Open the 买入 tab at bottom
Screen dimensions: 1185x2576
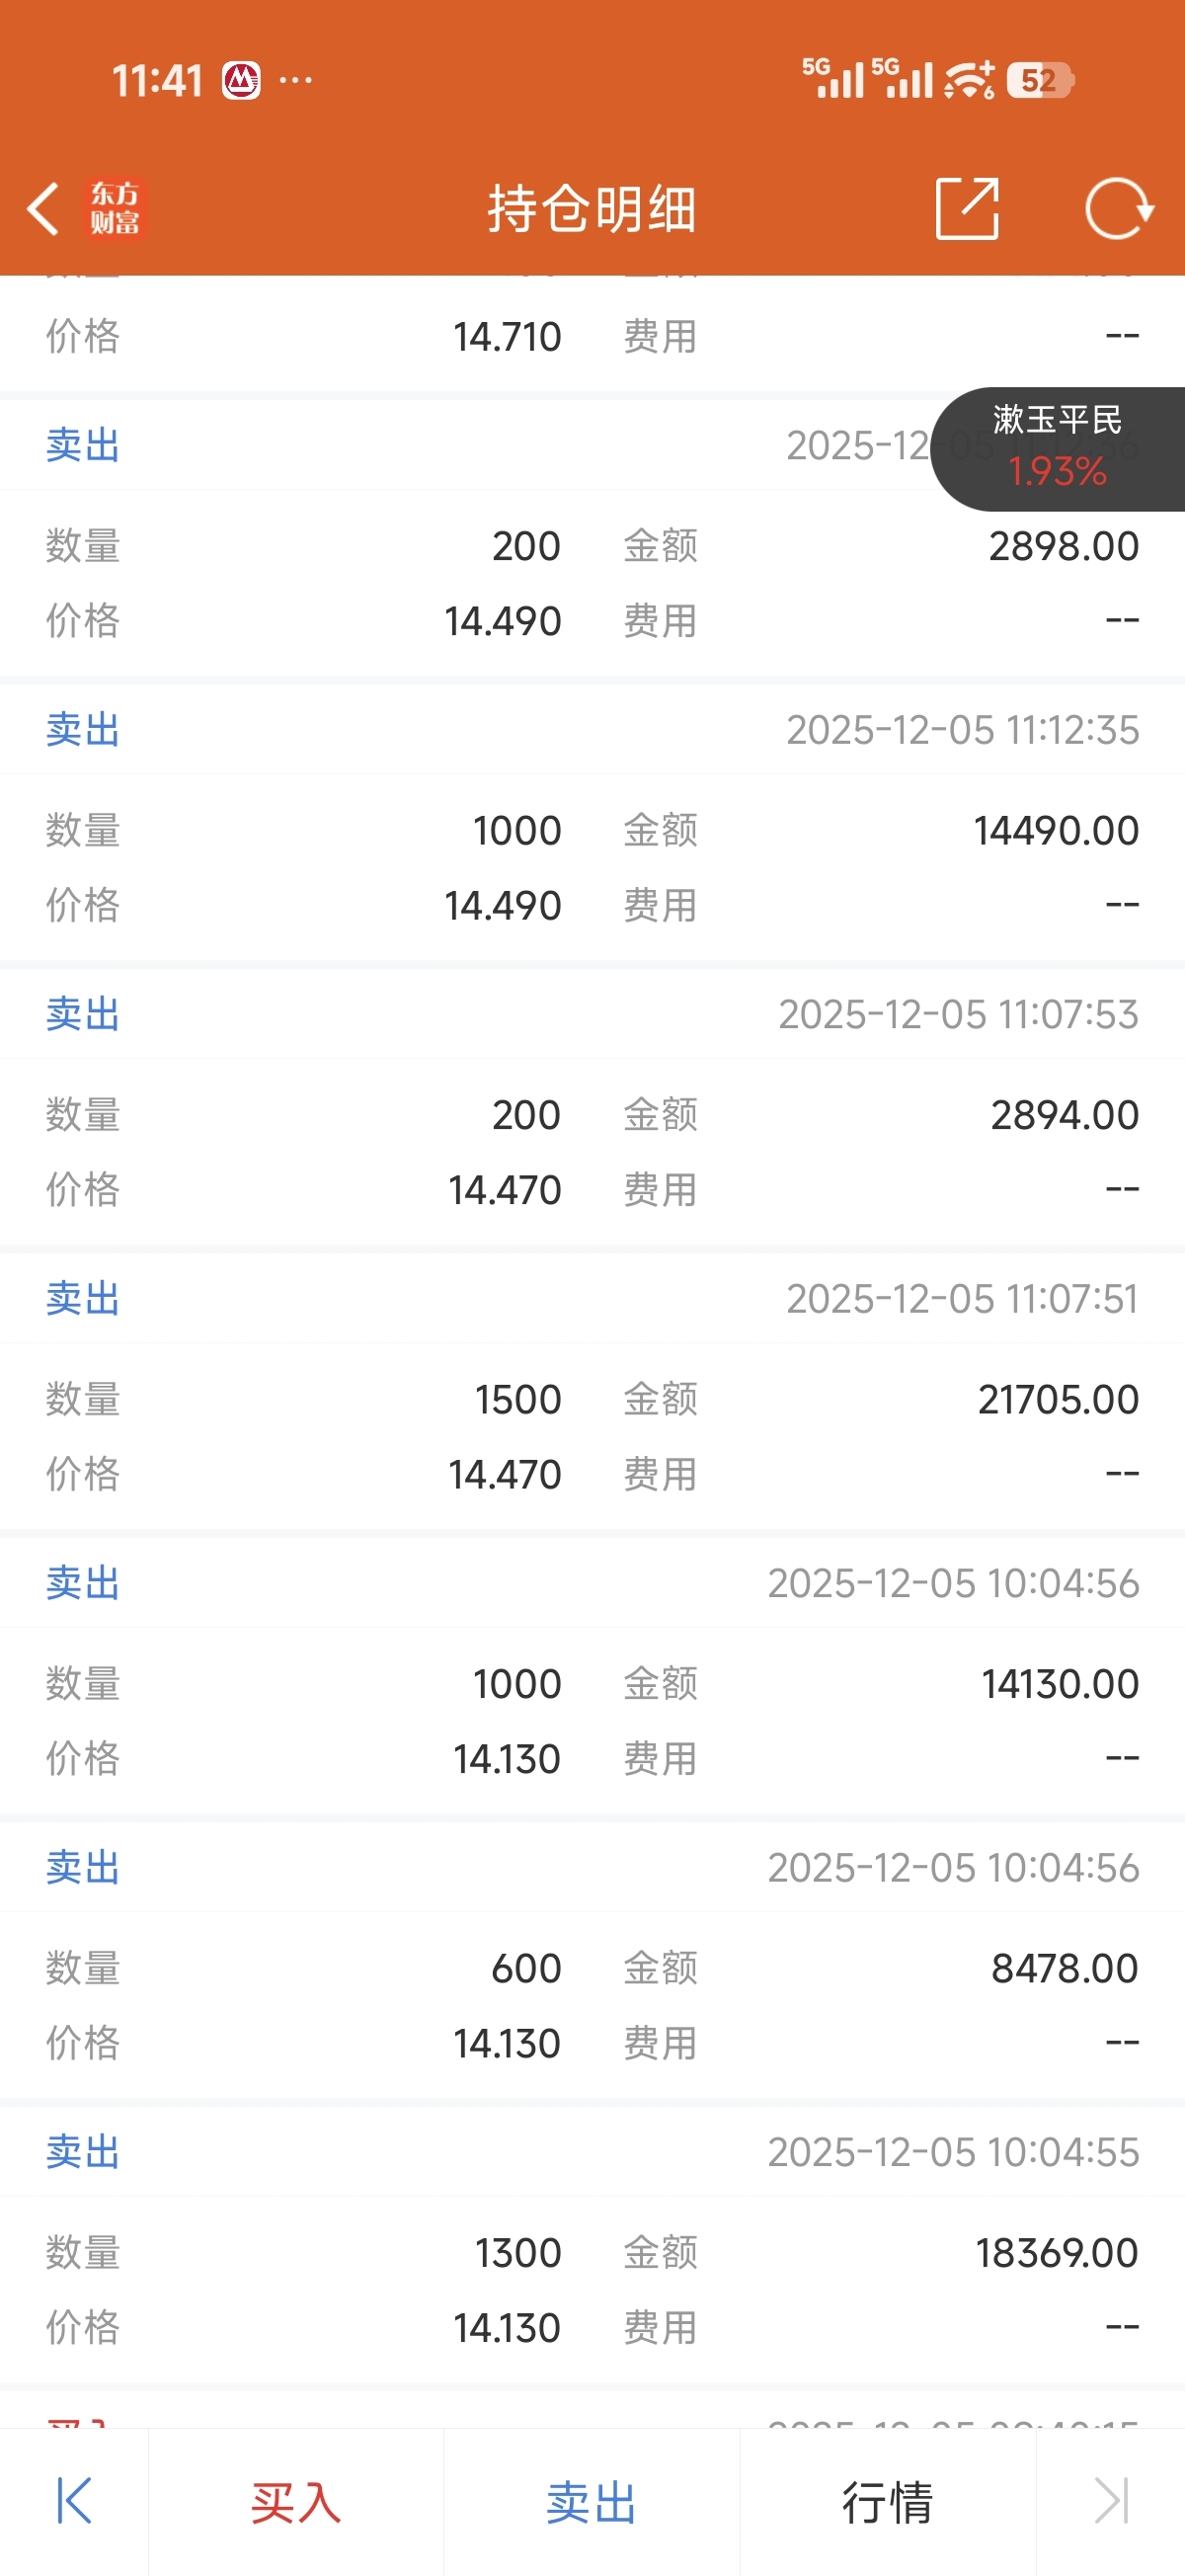[295, 2502]
